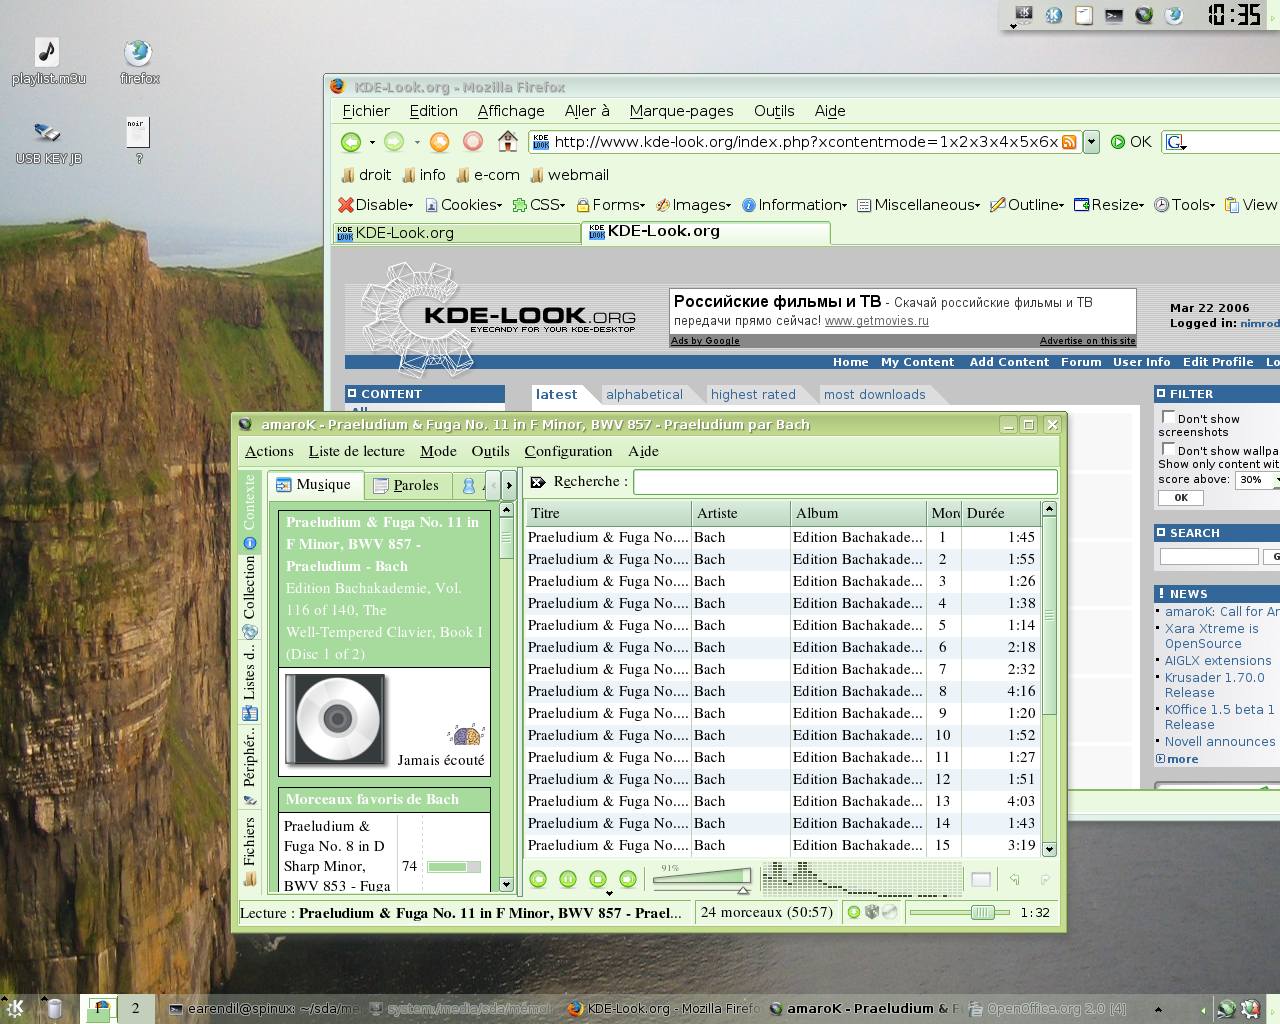The height and width of the screenshot is (1024, 1280).
Task: Click the Firefox Back arrow button
Action: point(350,142)
